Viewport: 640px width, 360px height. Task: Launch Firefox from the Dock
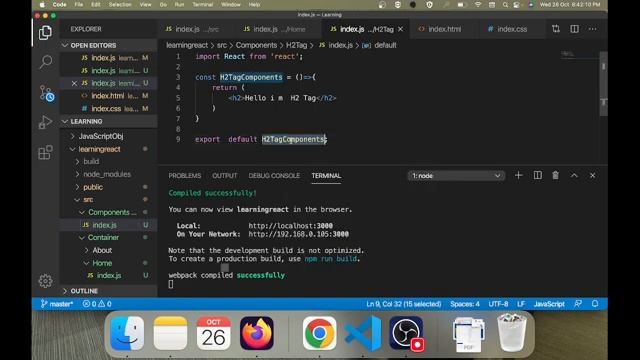(257, 333)
